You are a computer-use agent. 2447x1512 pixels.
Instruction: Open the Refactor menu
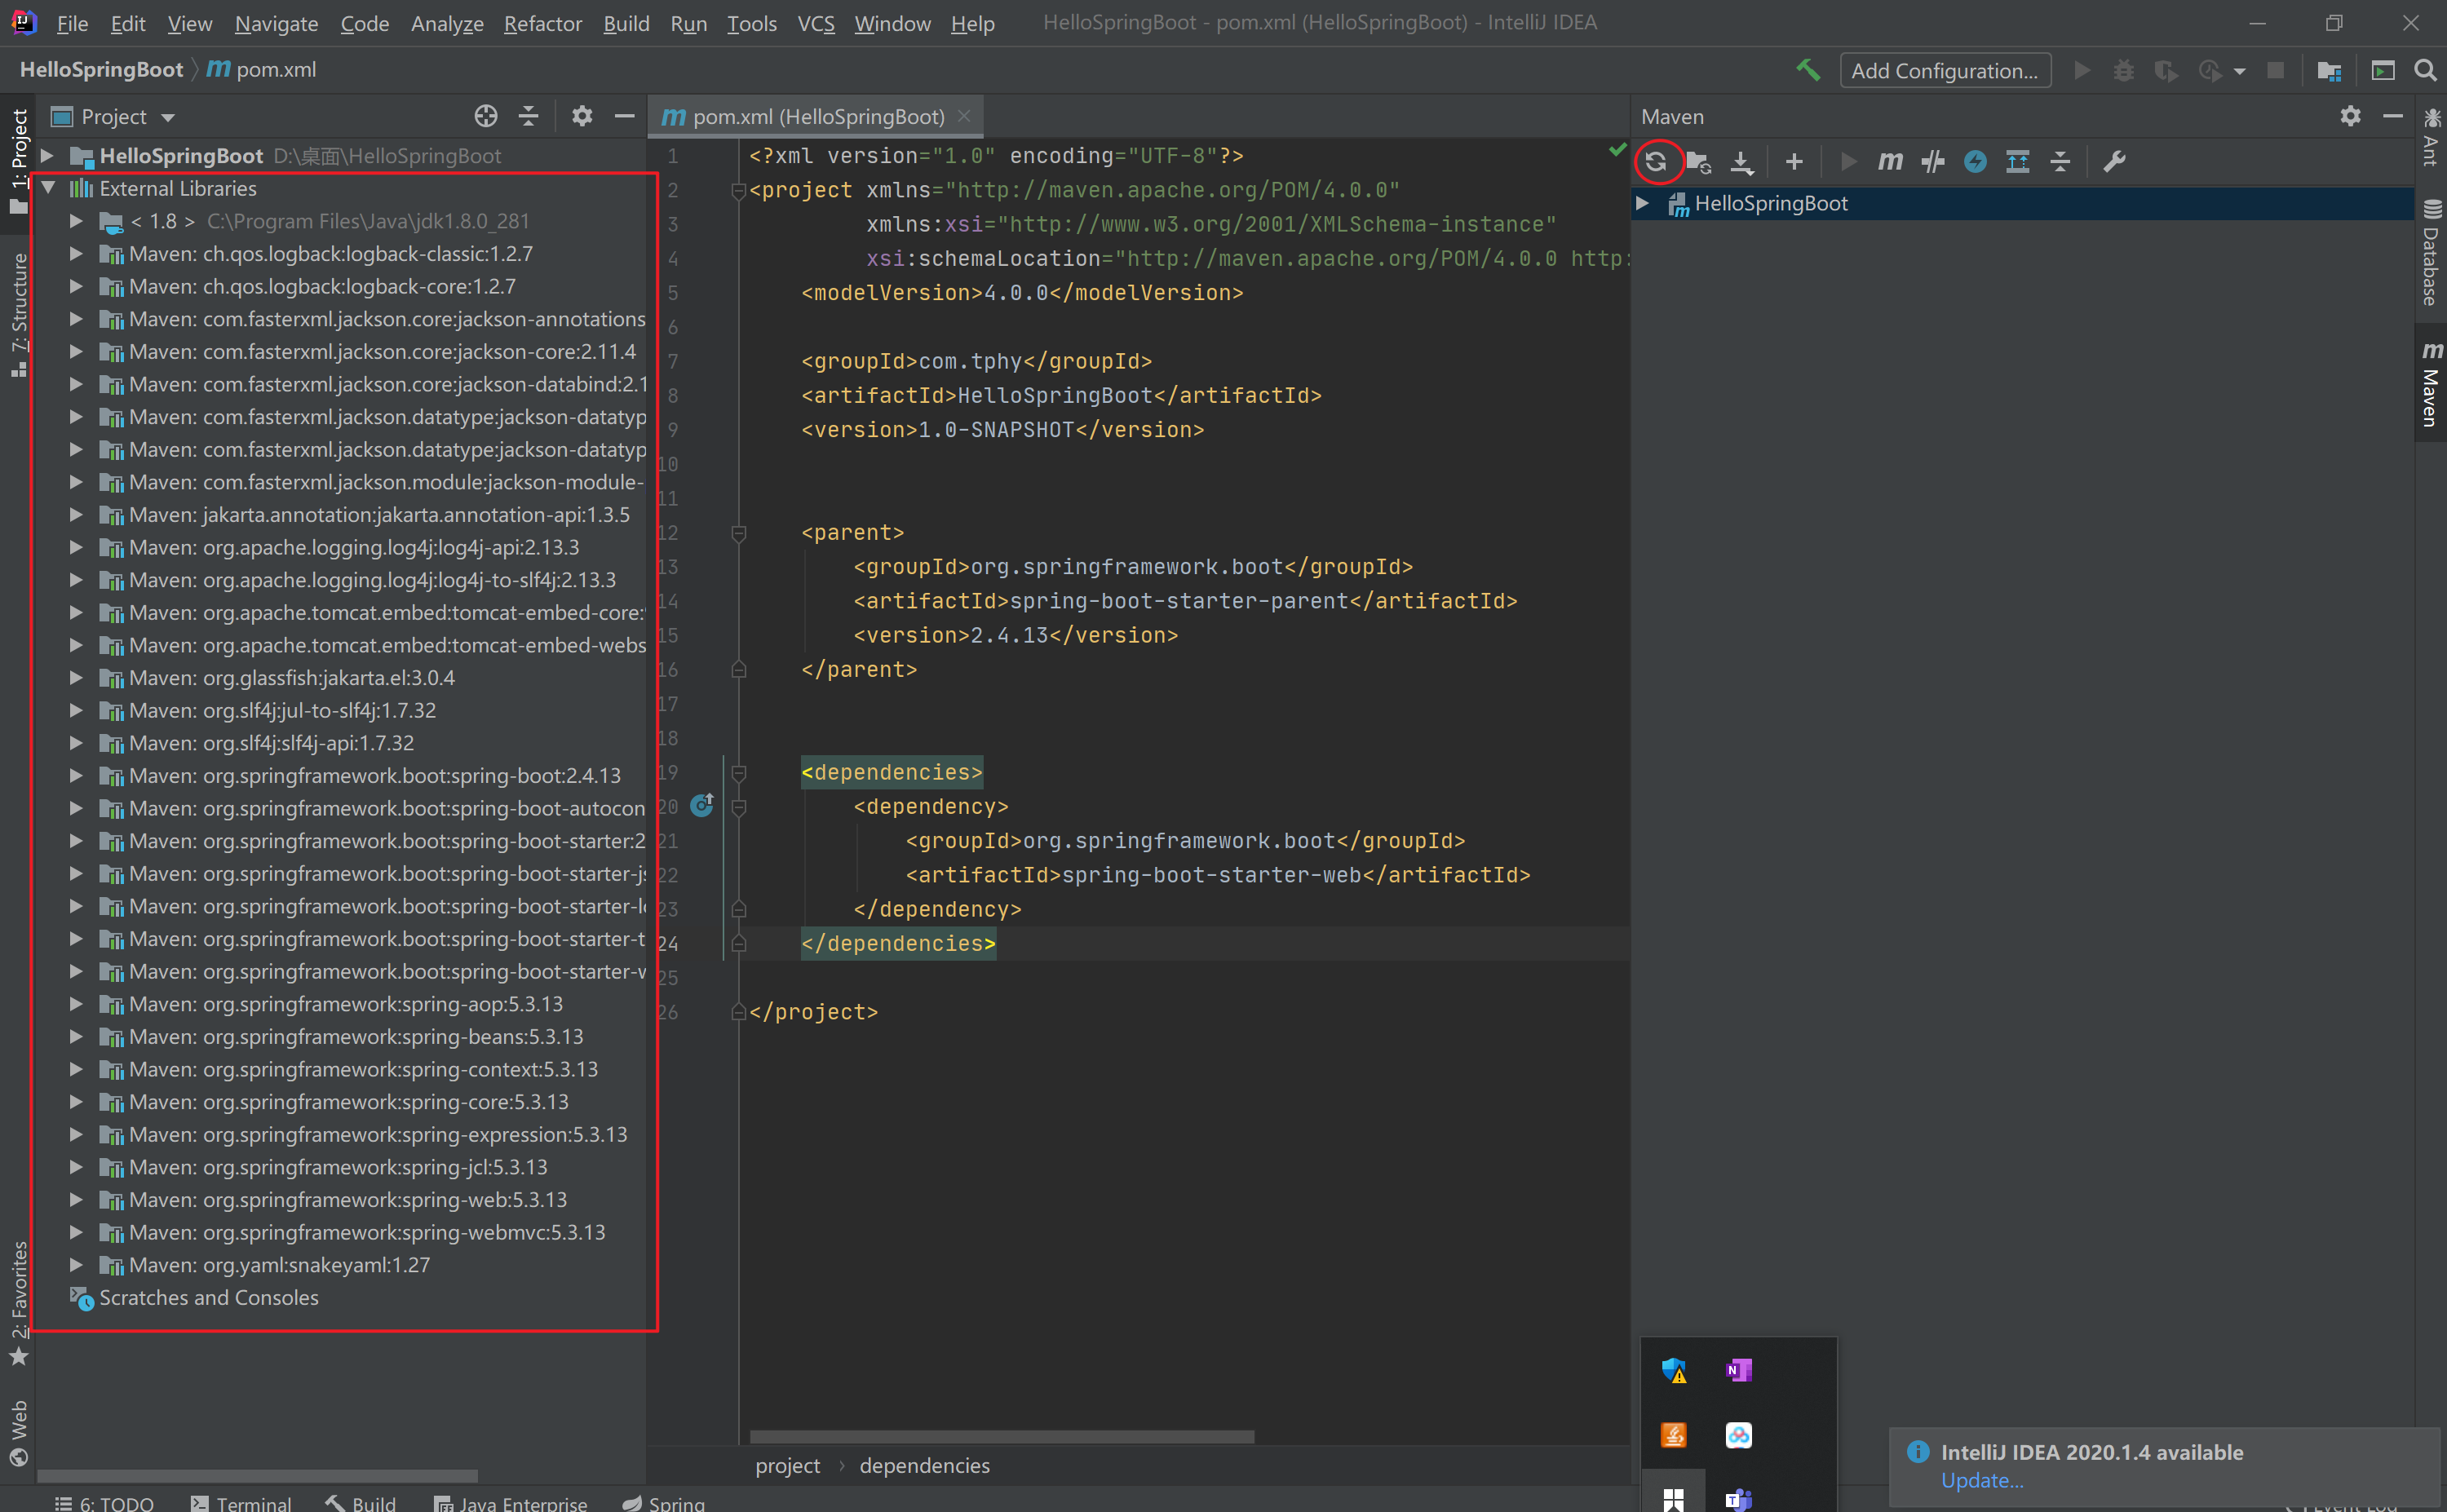click(542, 23)
